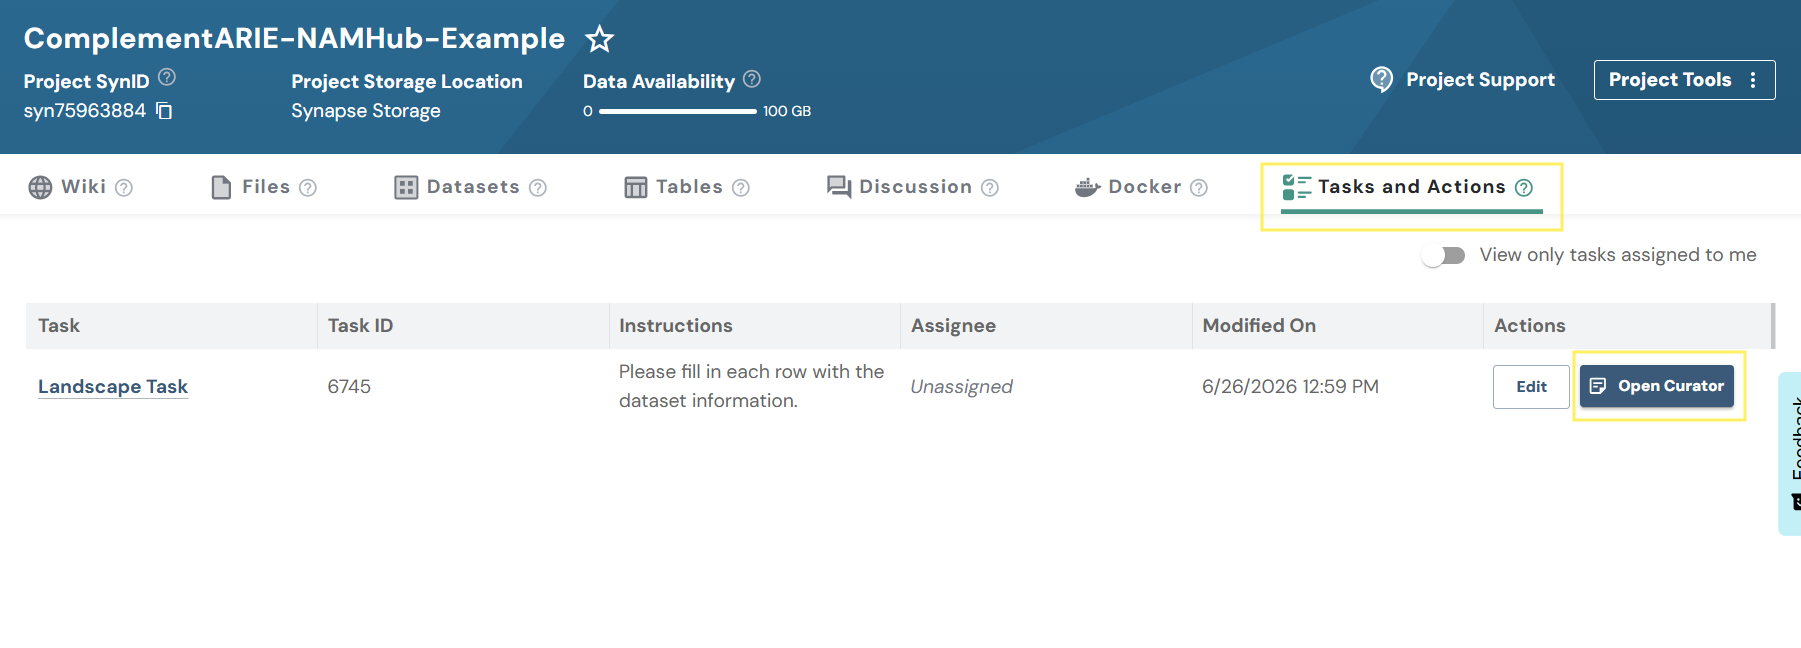Show help for the Datasets tab

pos(538,188)
